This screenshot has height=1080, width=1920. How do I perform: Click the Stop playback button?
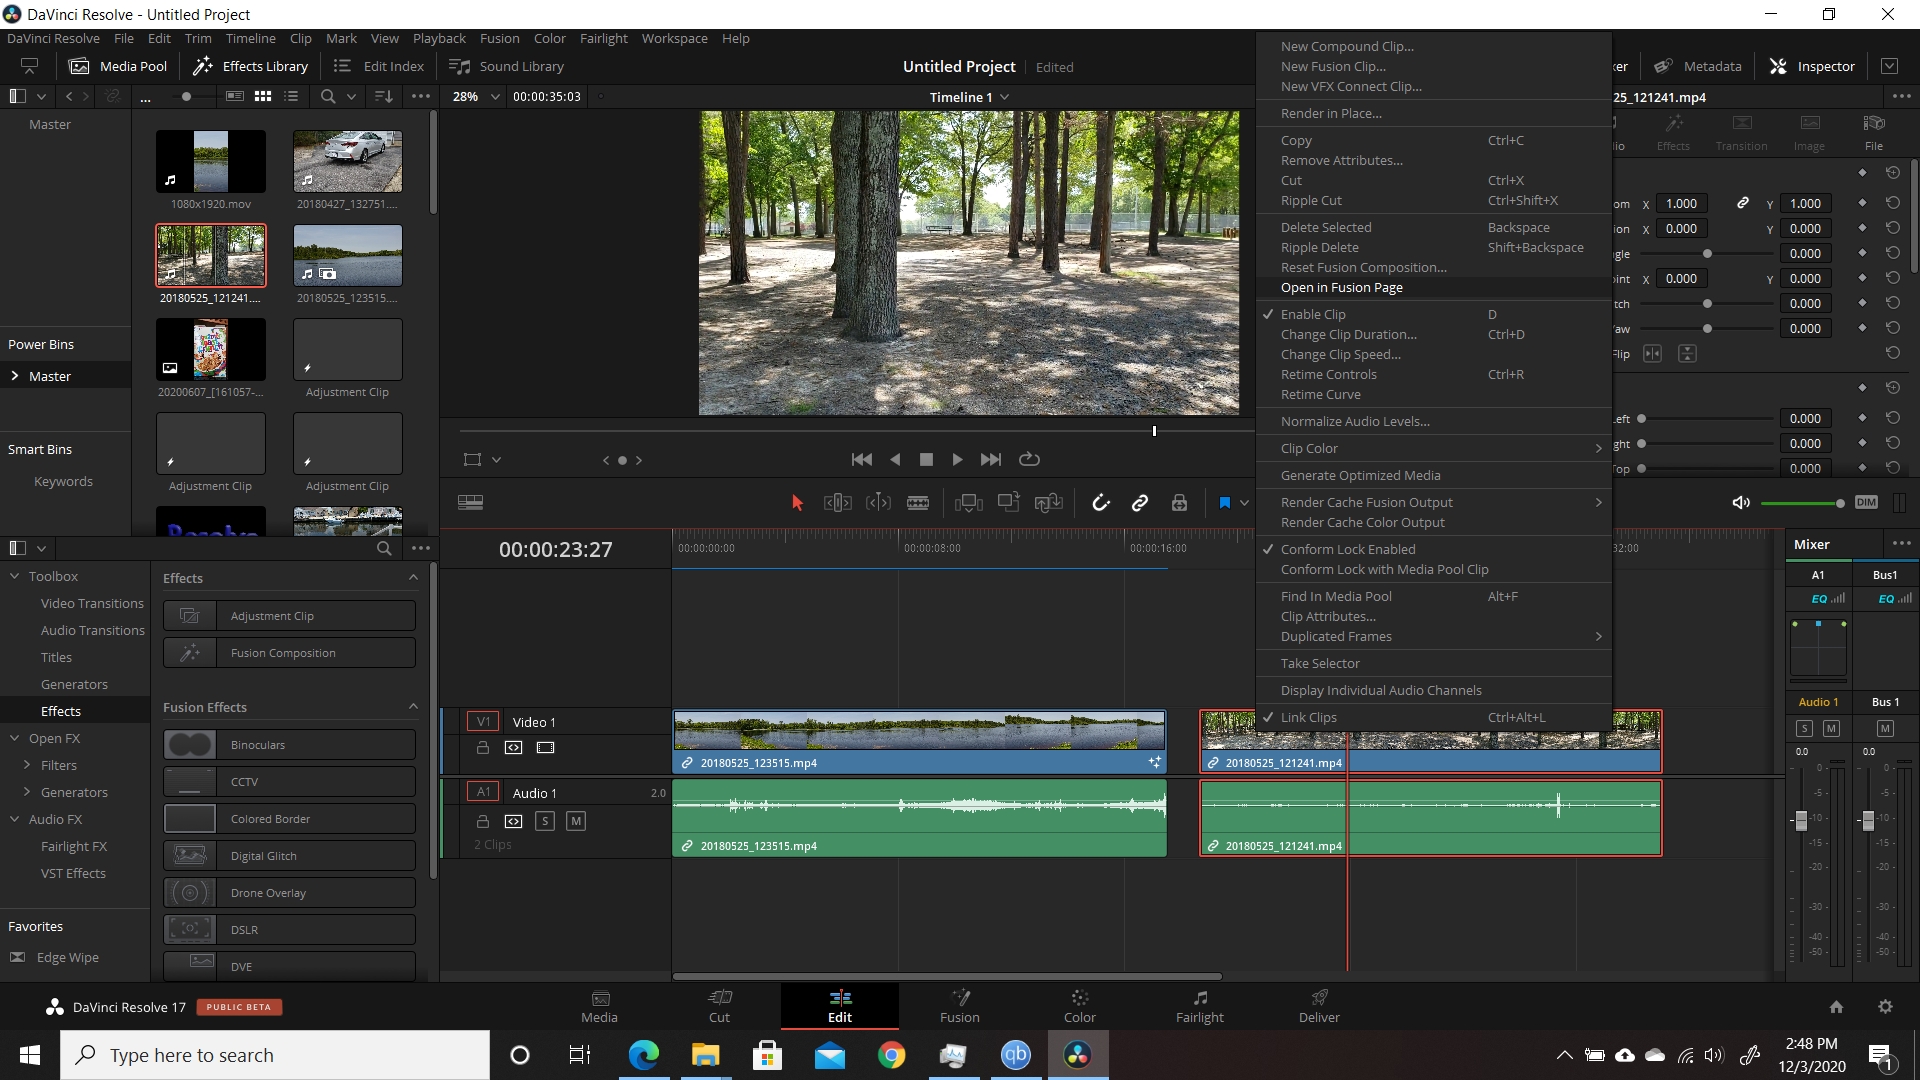(x=926, y=459)
